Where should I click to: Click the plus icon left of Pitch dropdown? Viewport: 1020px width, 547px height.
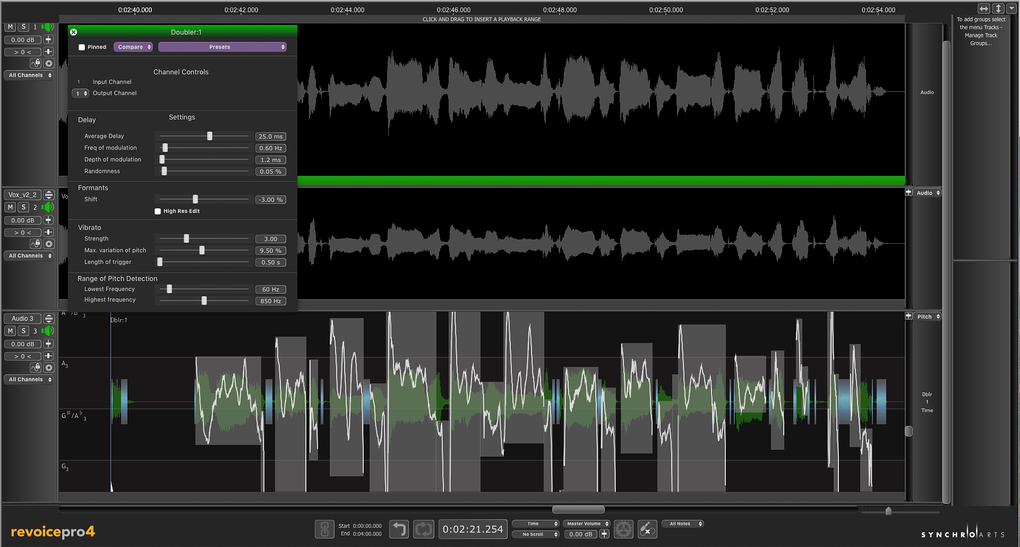909,317
